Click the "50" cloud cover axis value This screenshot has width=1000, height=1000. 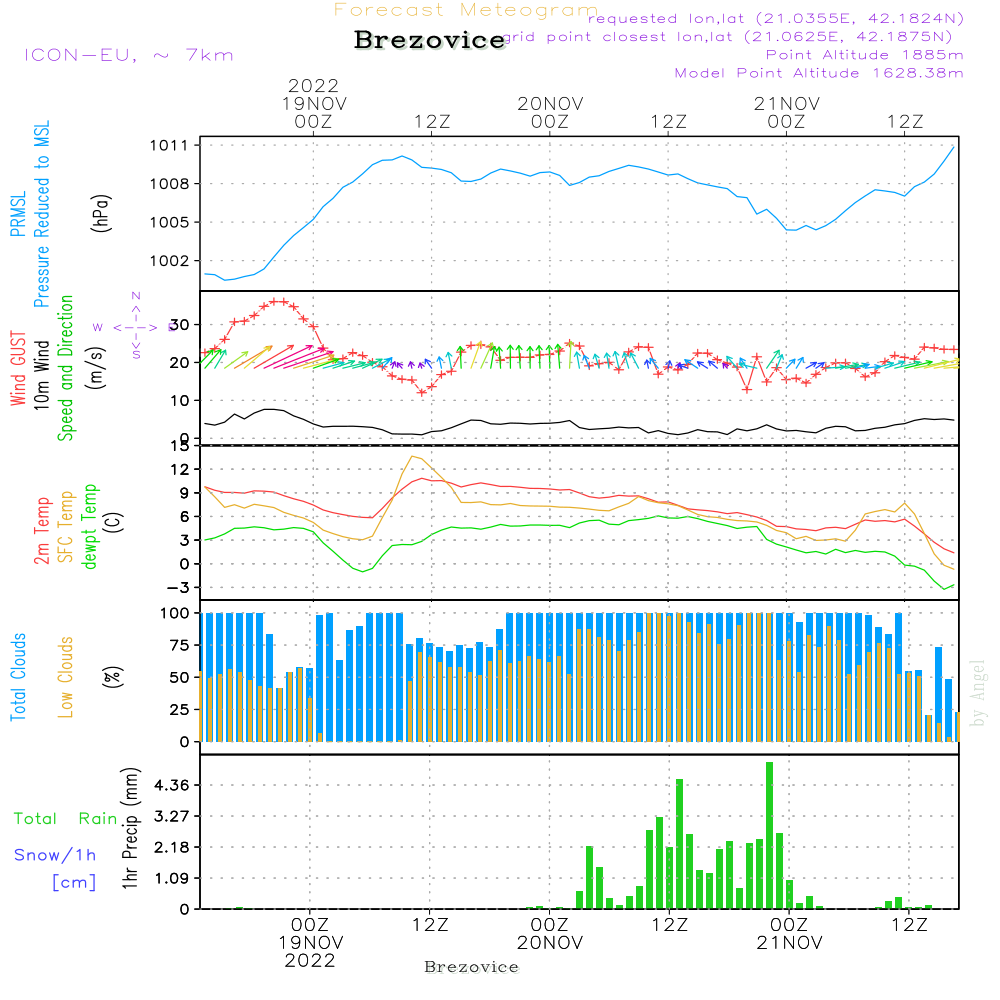pyautogui.click(x=179, y=678)
